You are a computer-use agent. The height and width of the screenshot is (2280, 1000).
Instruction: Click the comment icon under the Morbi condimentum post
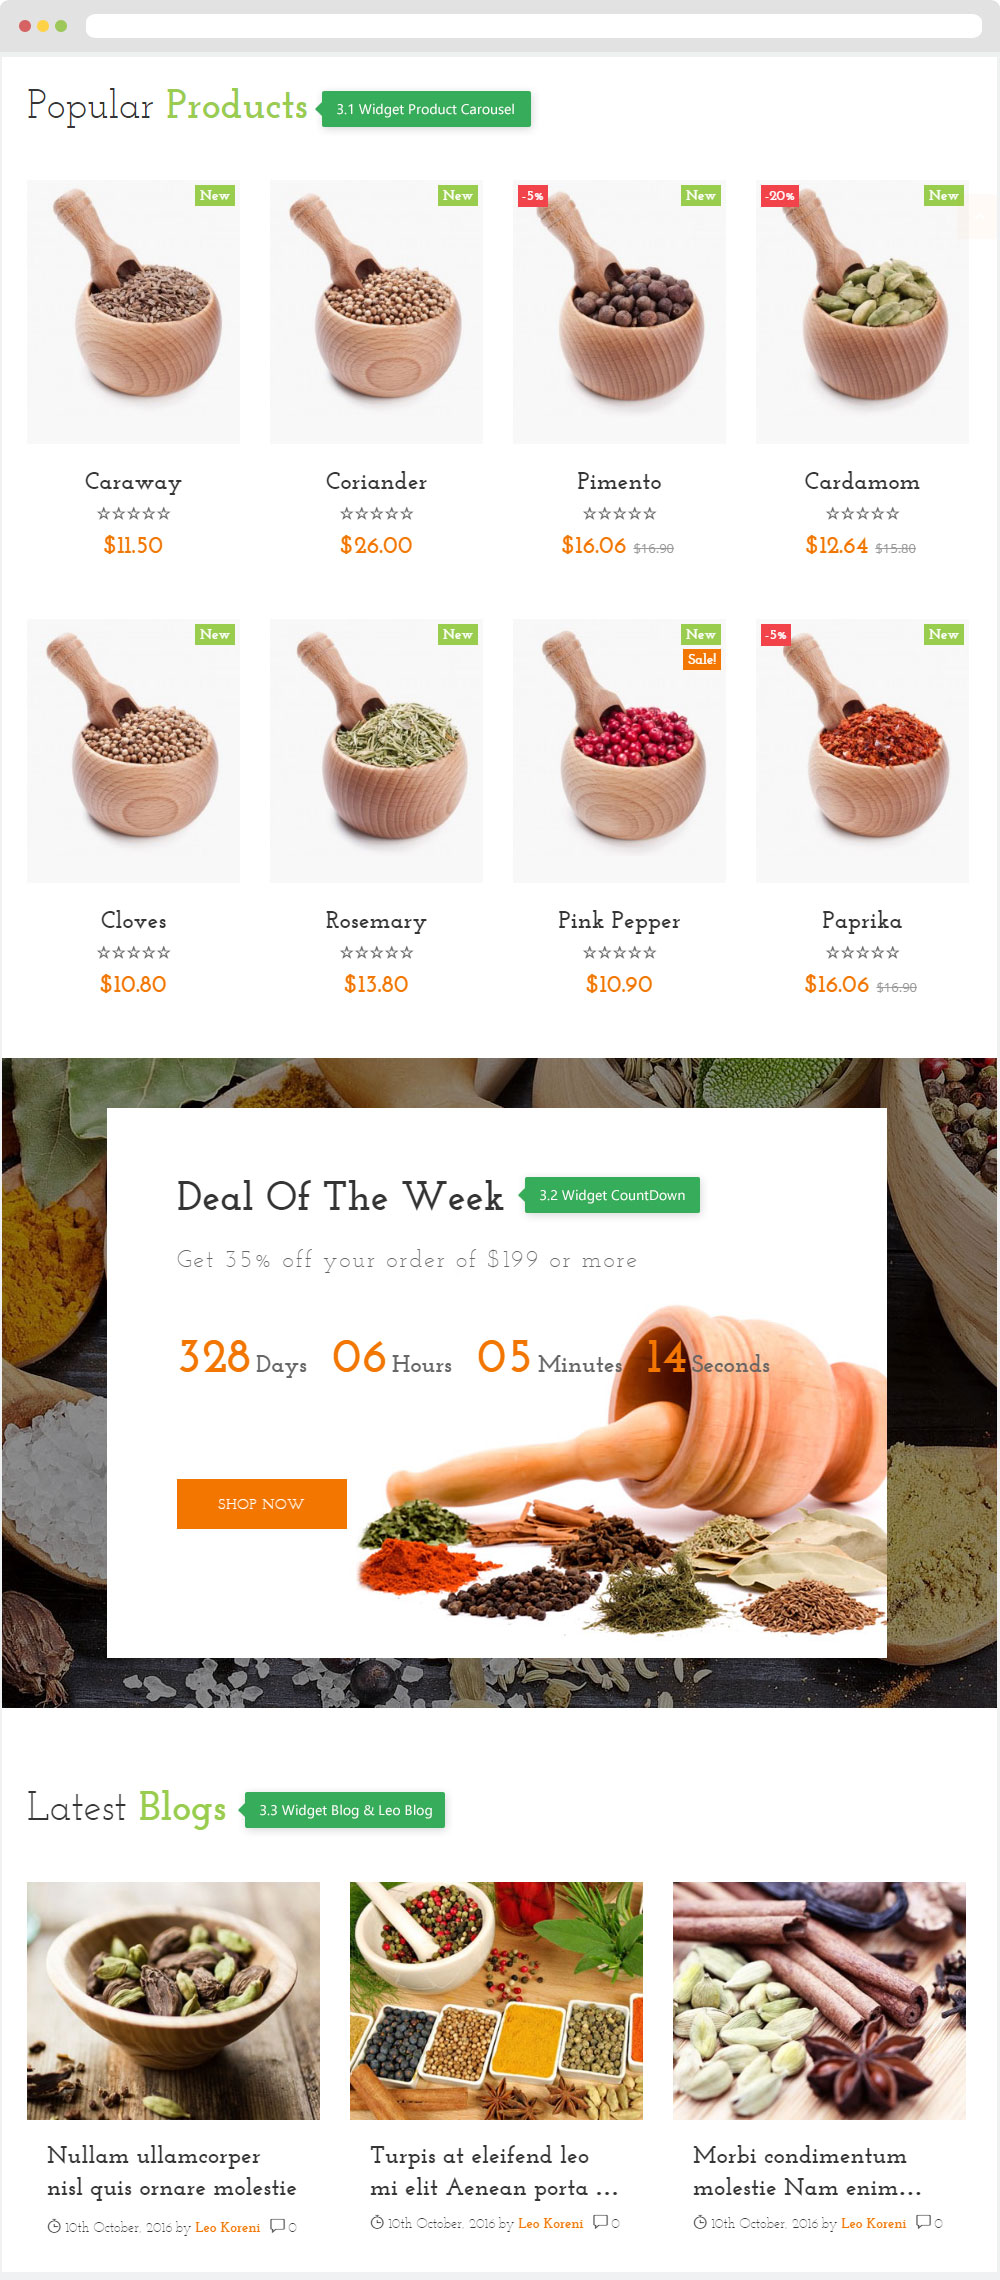pyautogui.click(x=923, y=2222)
